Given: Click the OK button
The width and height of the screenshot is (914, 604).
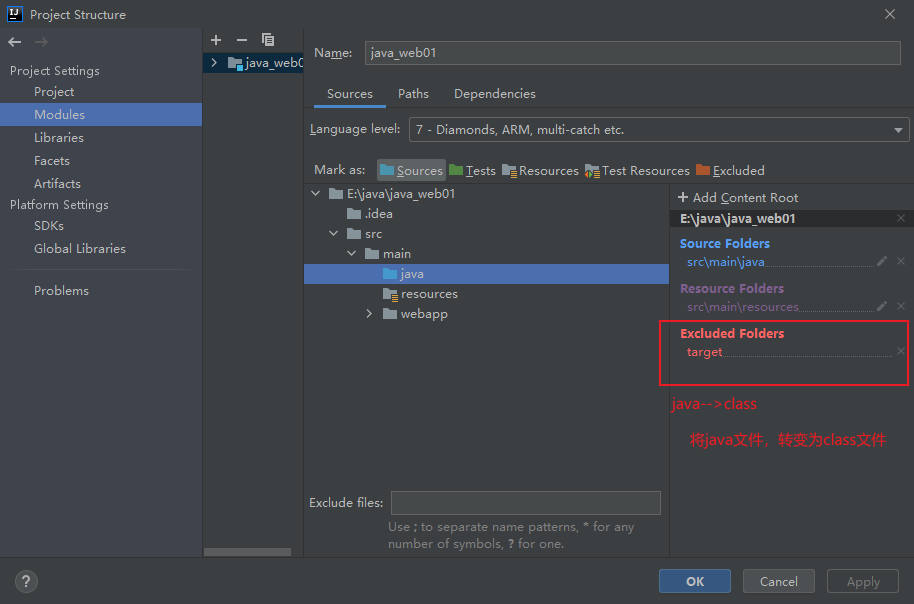Looking at the screenshot, I should (x=695, y=581).
